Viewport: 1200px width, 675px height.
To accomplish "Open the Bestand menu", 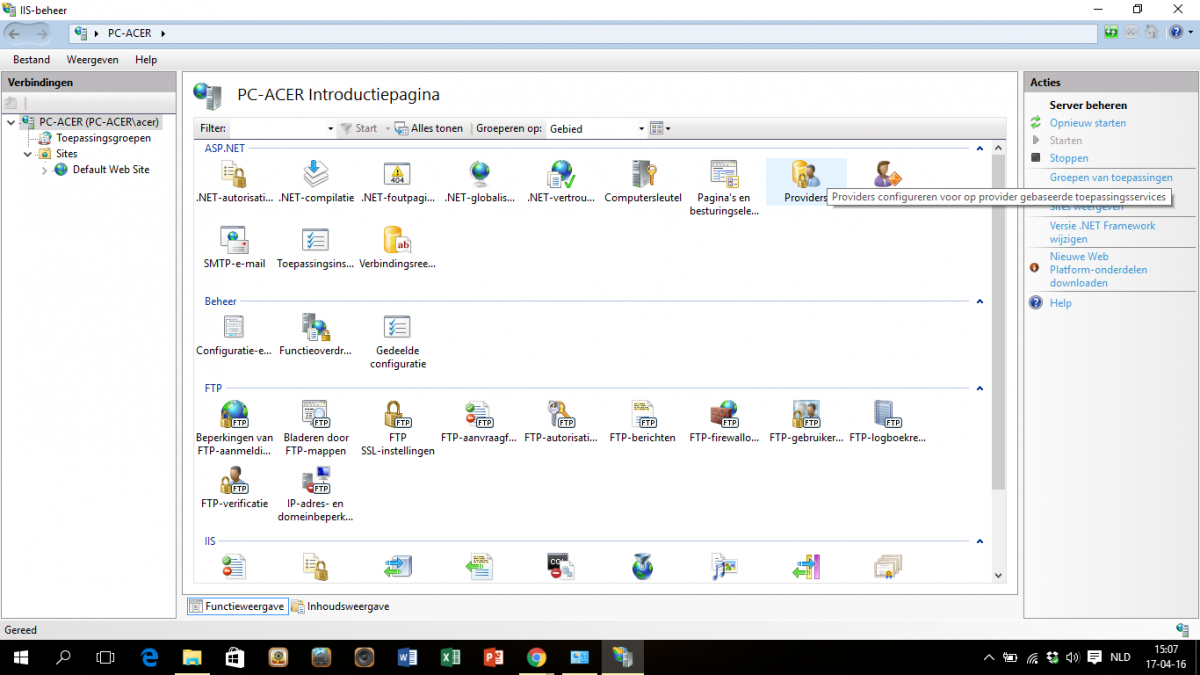I will coord(31,60).
